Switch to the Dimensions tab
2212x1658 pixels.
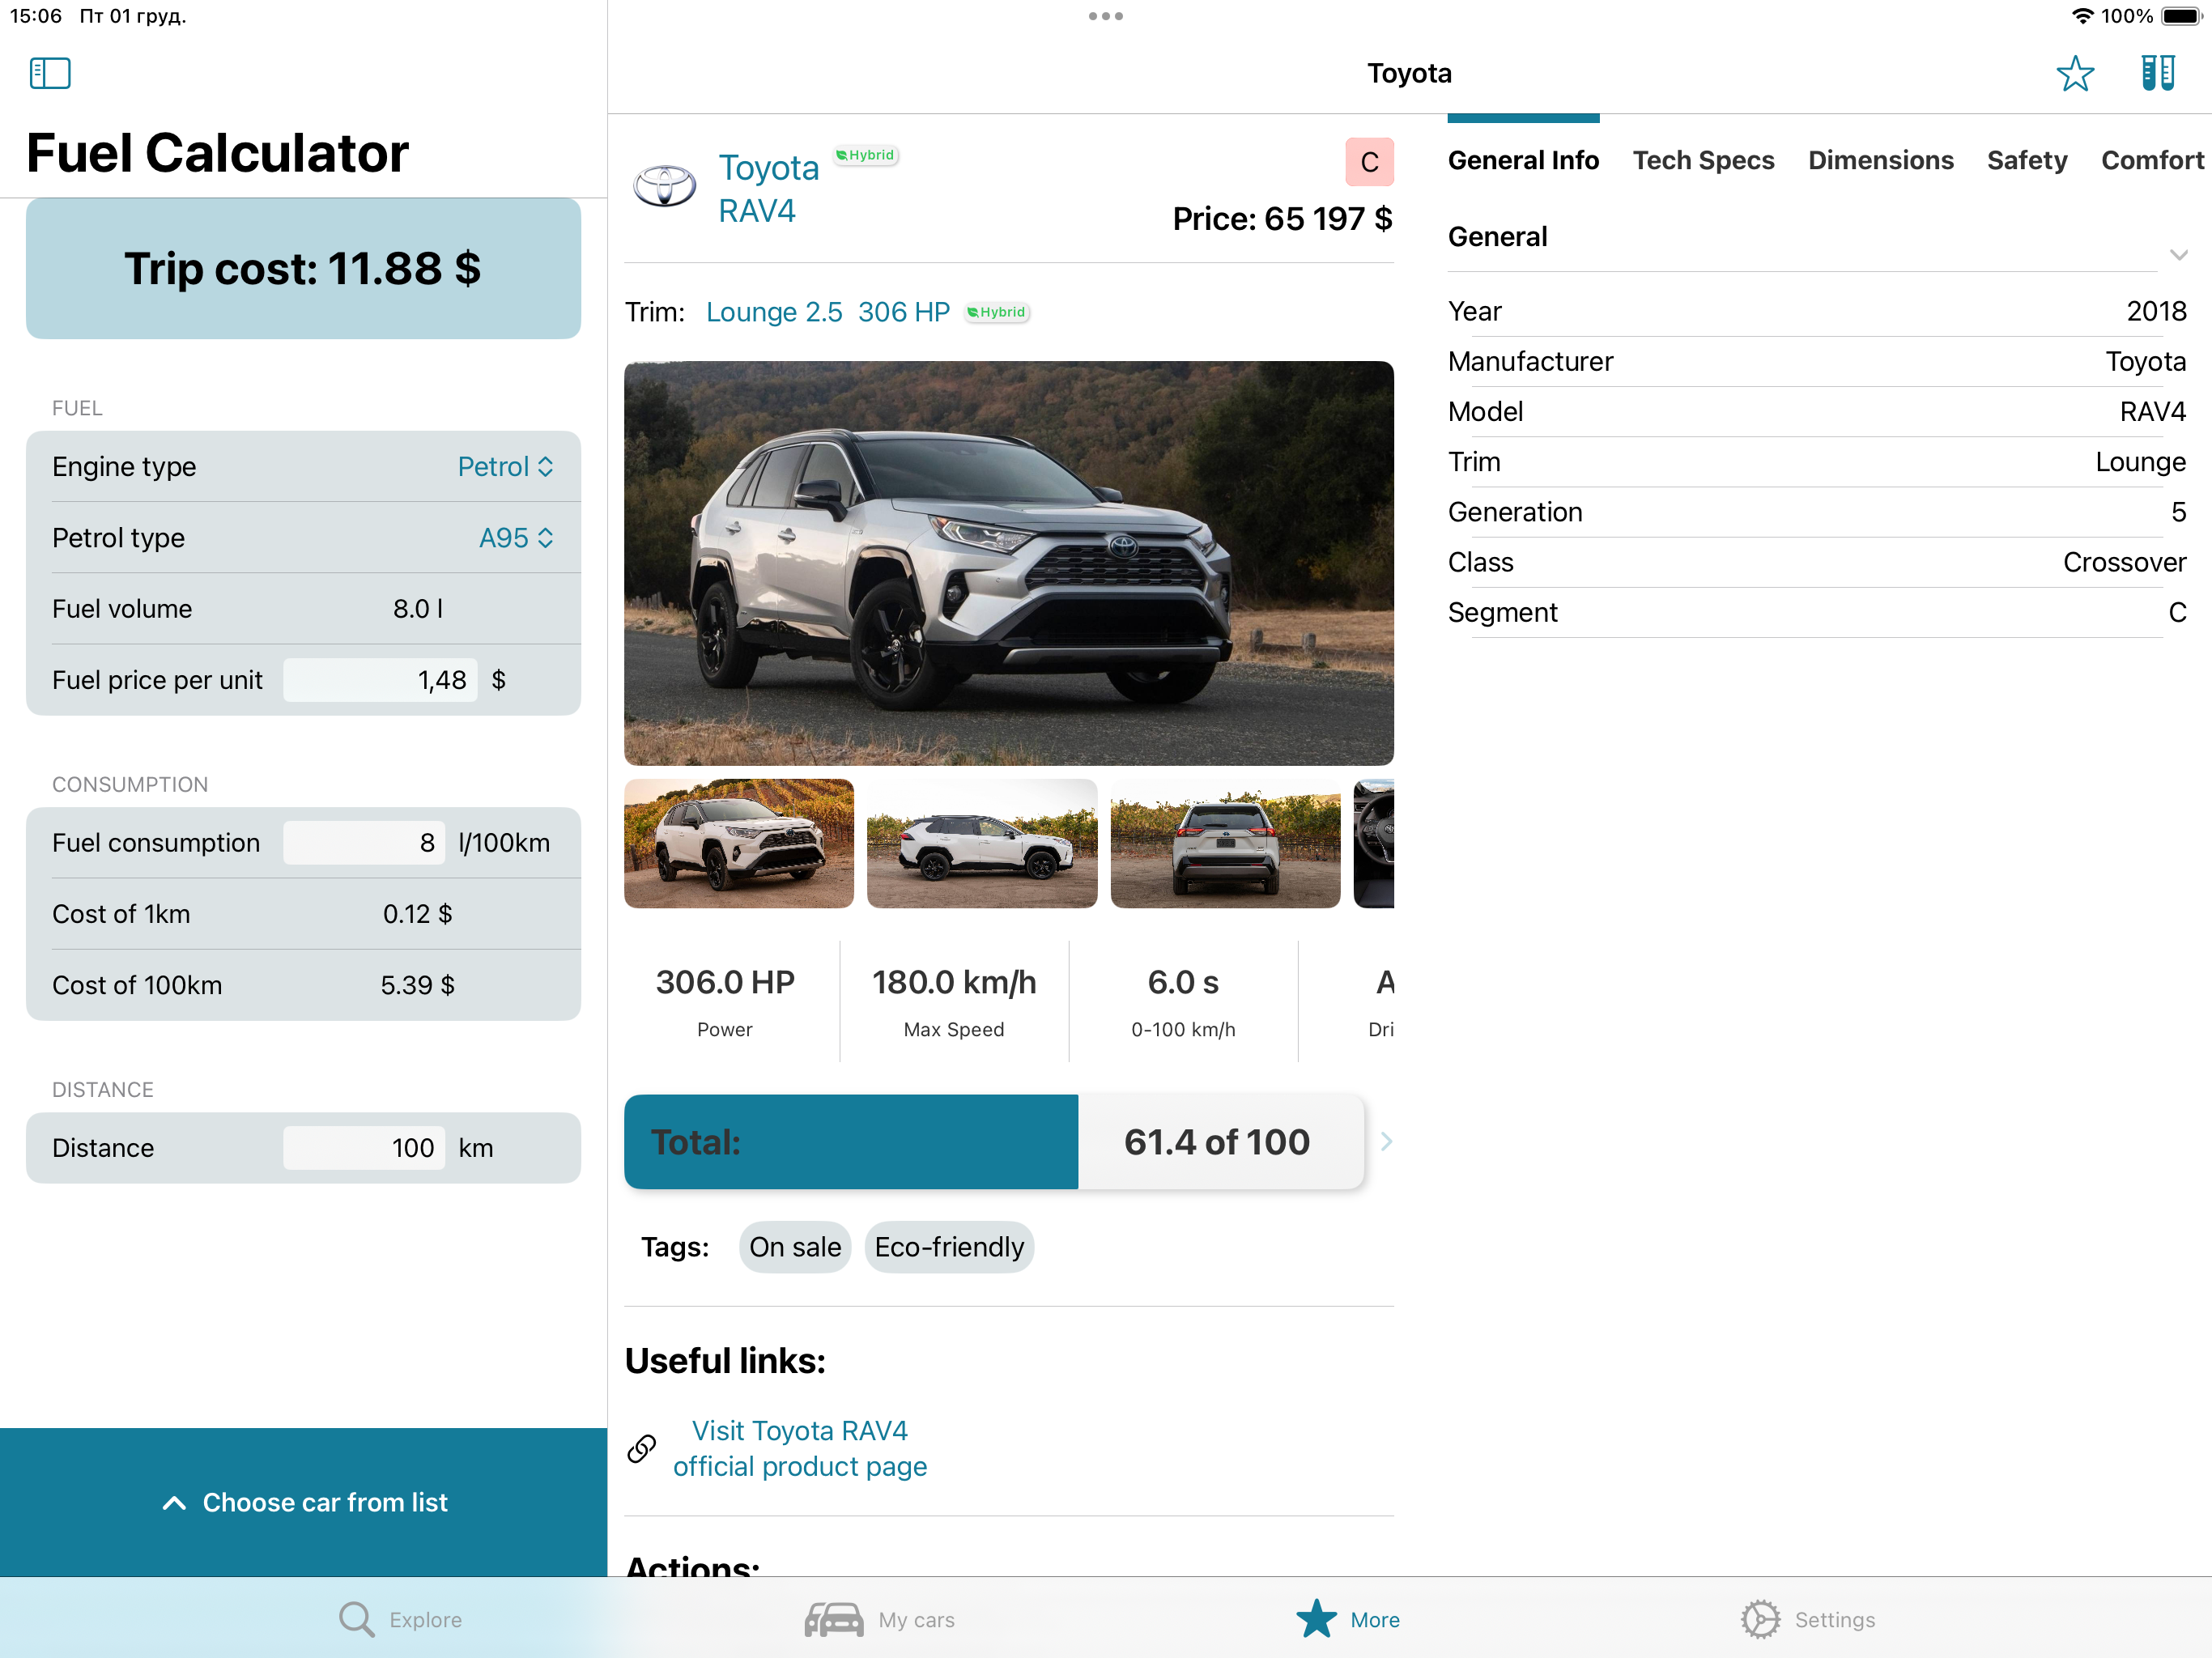coord(1880,160)
